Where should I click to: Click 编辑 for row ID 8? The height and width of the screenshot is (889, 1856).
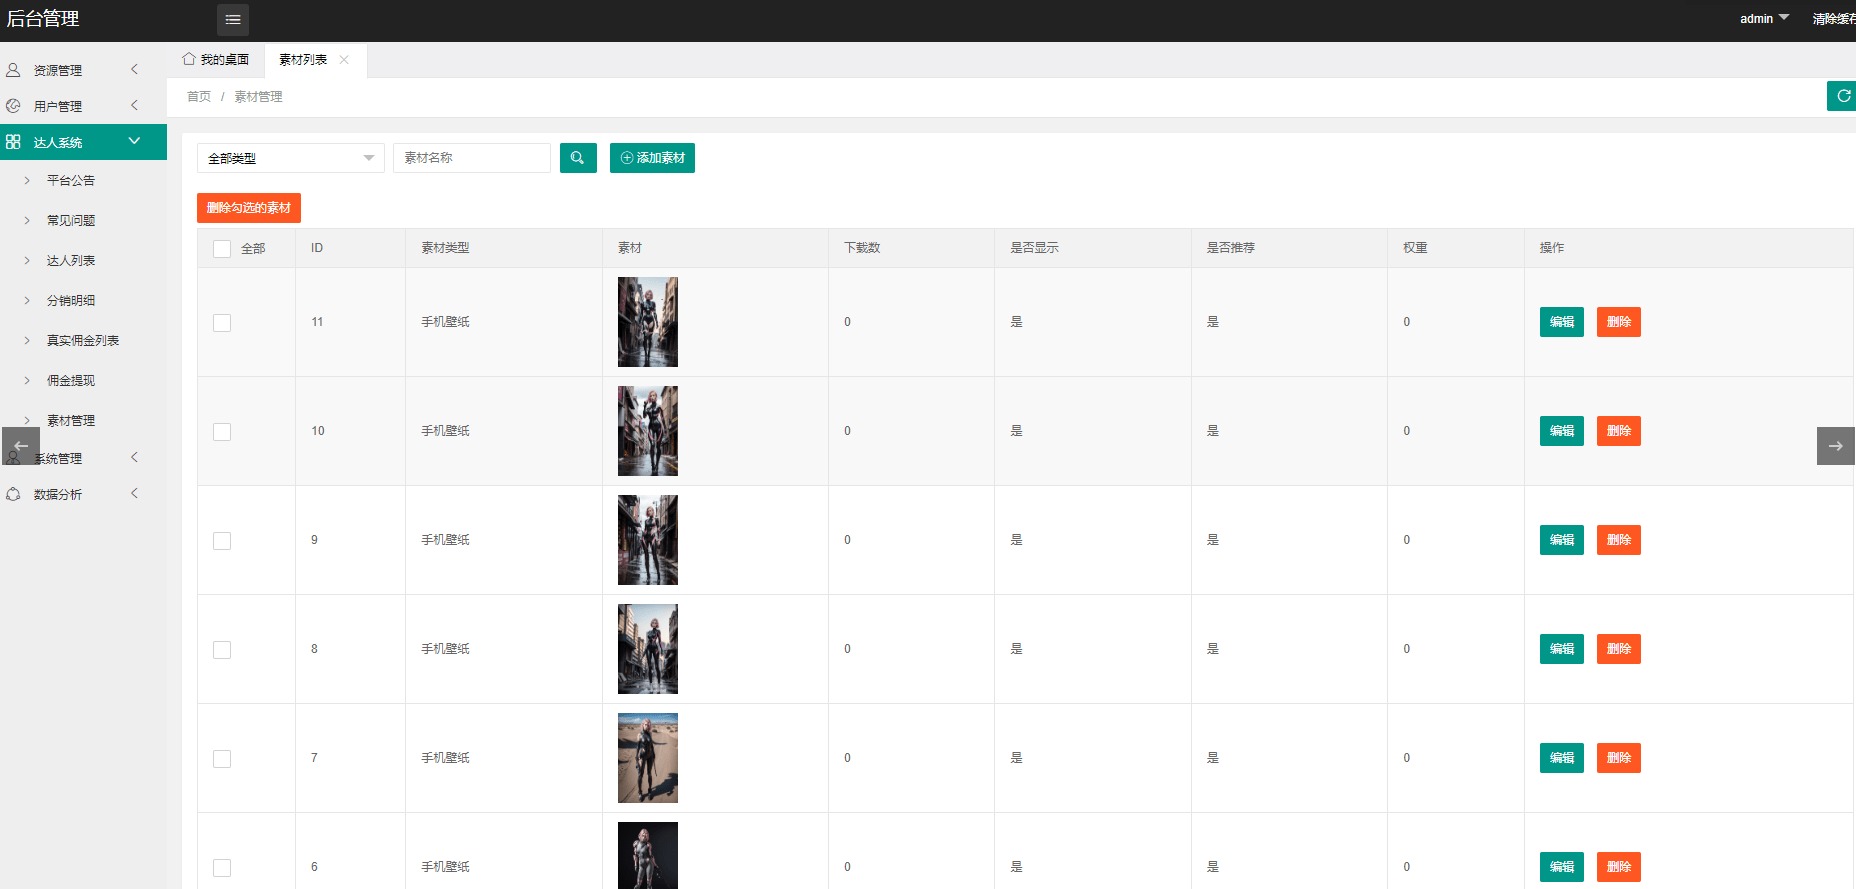1562,649
